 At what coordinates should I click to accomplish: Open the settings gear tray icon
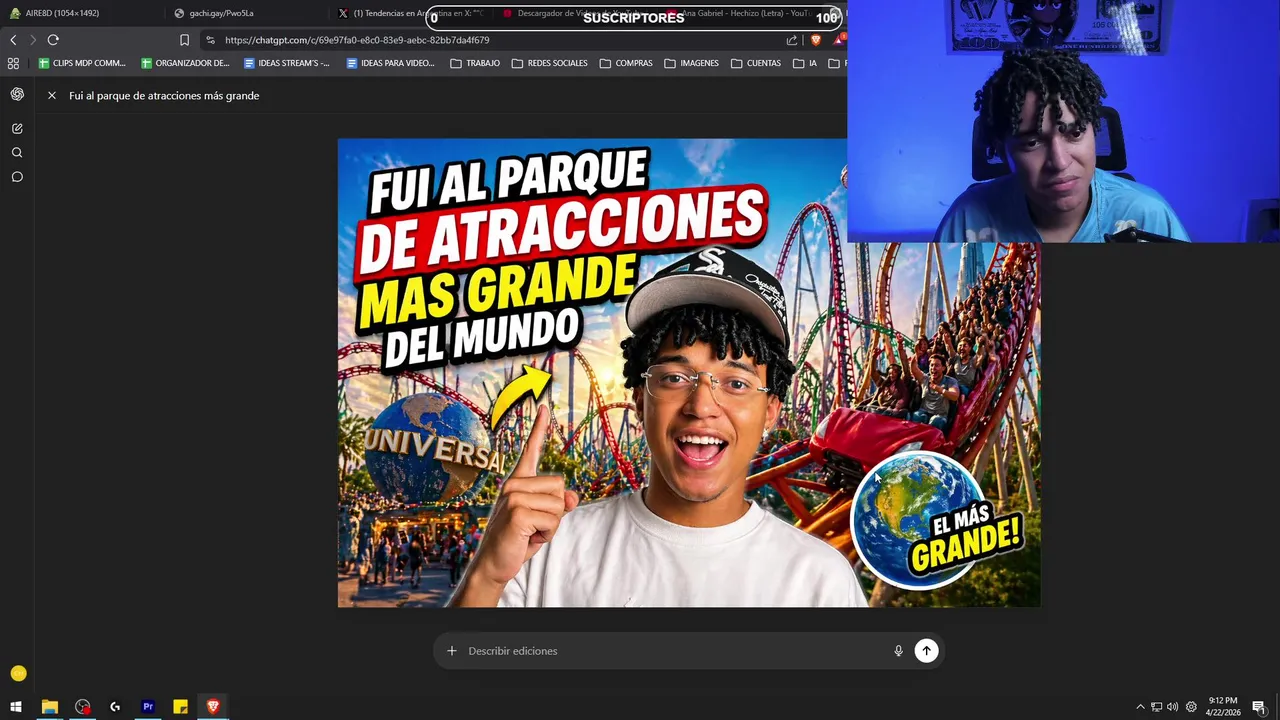click(x=1191, y=707)
